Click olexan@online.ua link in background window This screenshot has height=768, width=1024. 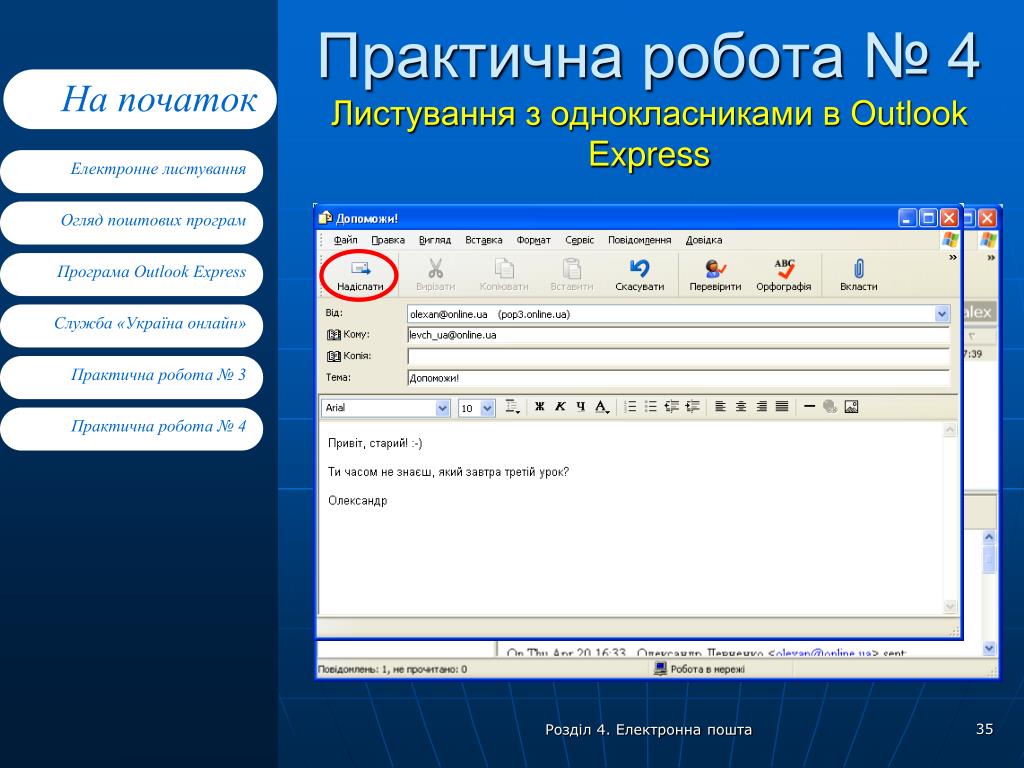click(823, 652)
